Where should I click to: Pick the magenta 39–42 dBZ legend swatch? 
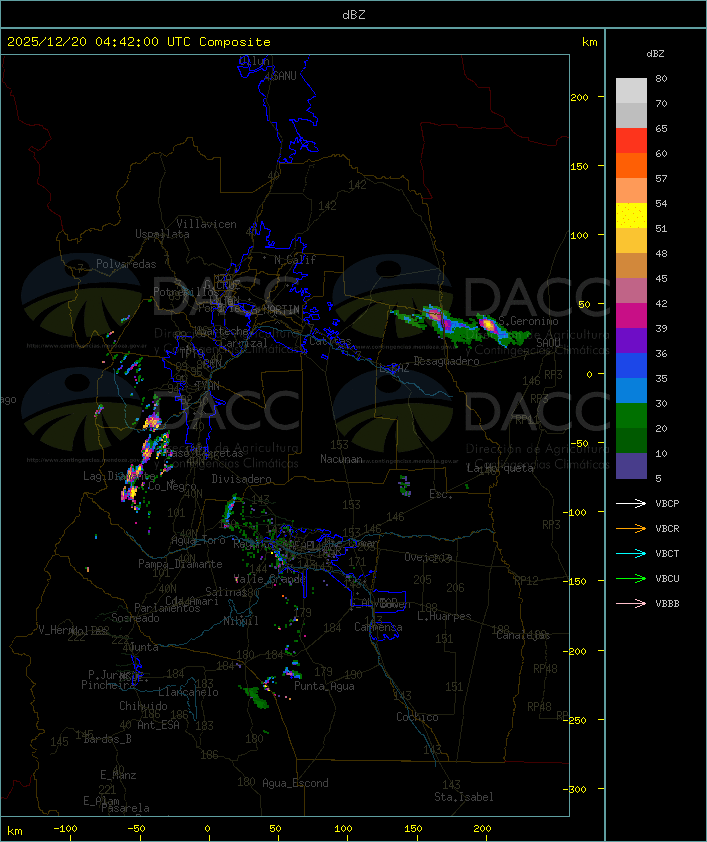(x=631, y=316)
